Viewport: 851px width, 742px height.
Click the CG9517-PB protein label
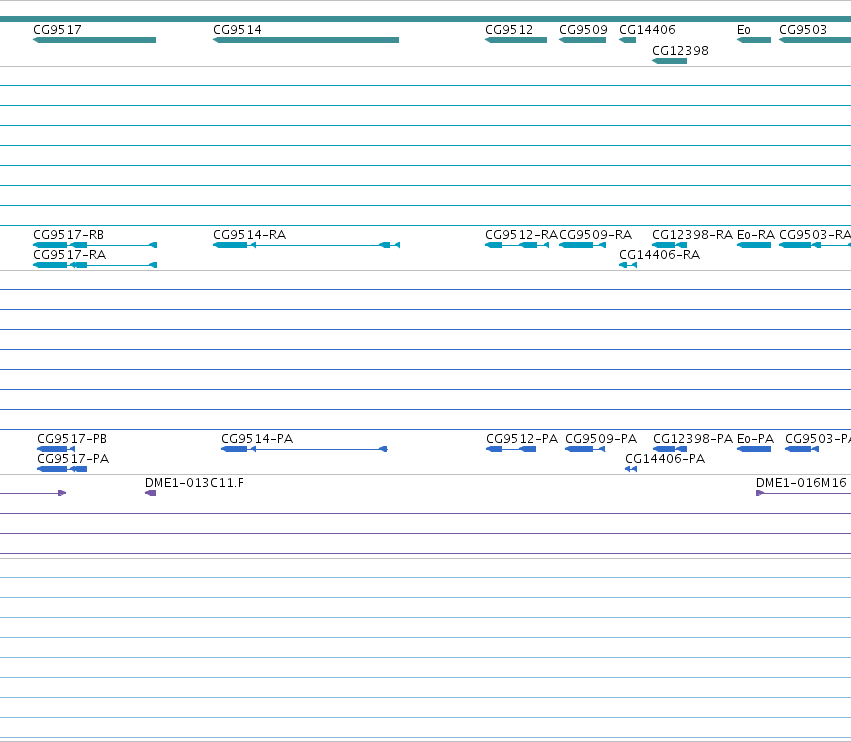pos(72,439)
